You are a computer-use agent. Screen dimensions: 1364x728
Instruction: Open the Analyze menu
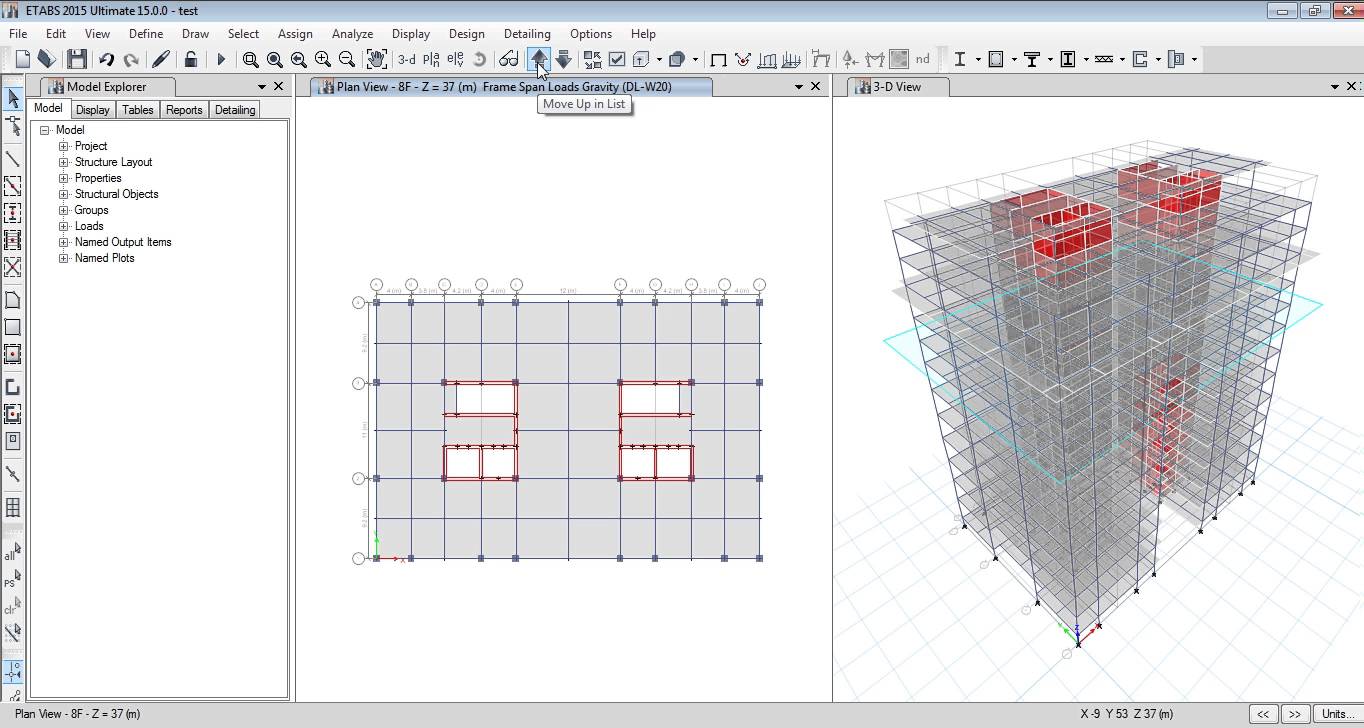point(352,33)
